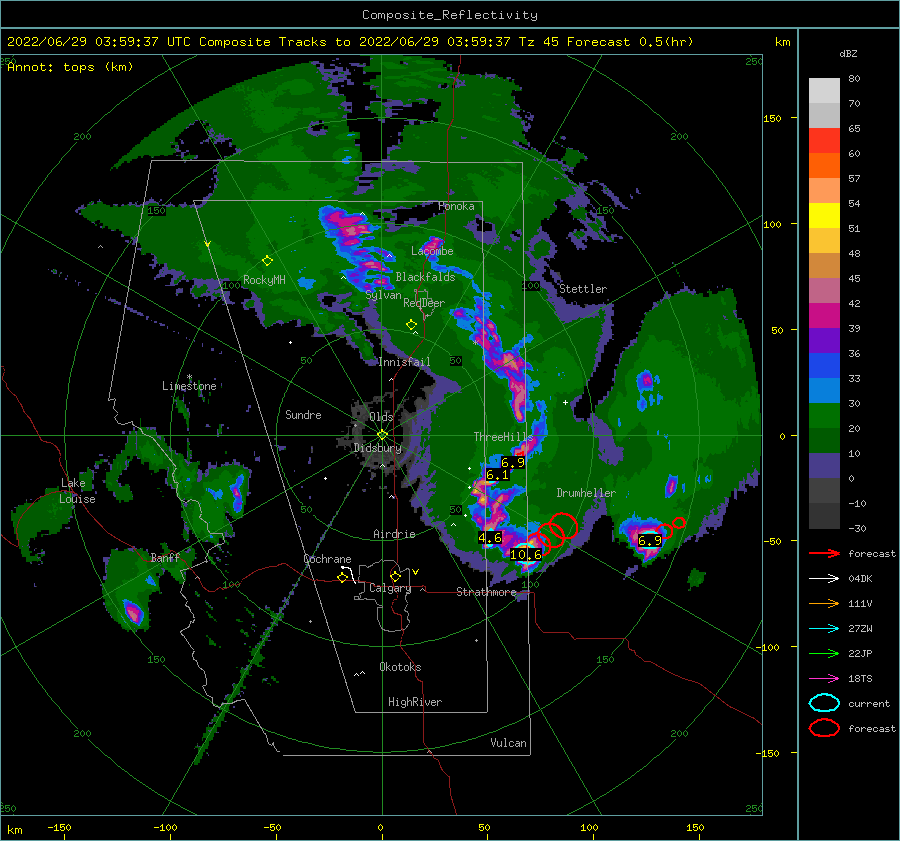Click the Calgary city label

pos(390,588)
